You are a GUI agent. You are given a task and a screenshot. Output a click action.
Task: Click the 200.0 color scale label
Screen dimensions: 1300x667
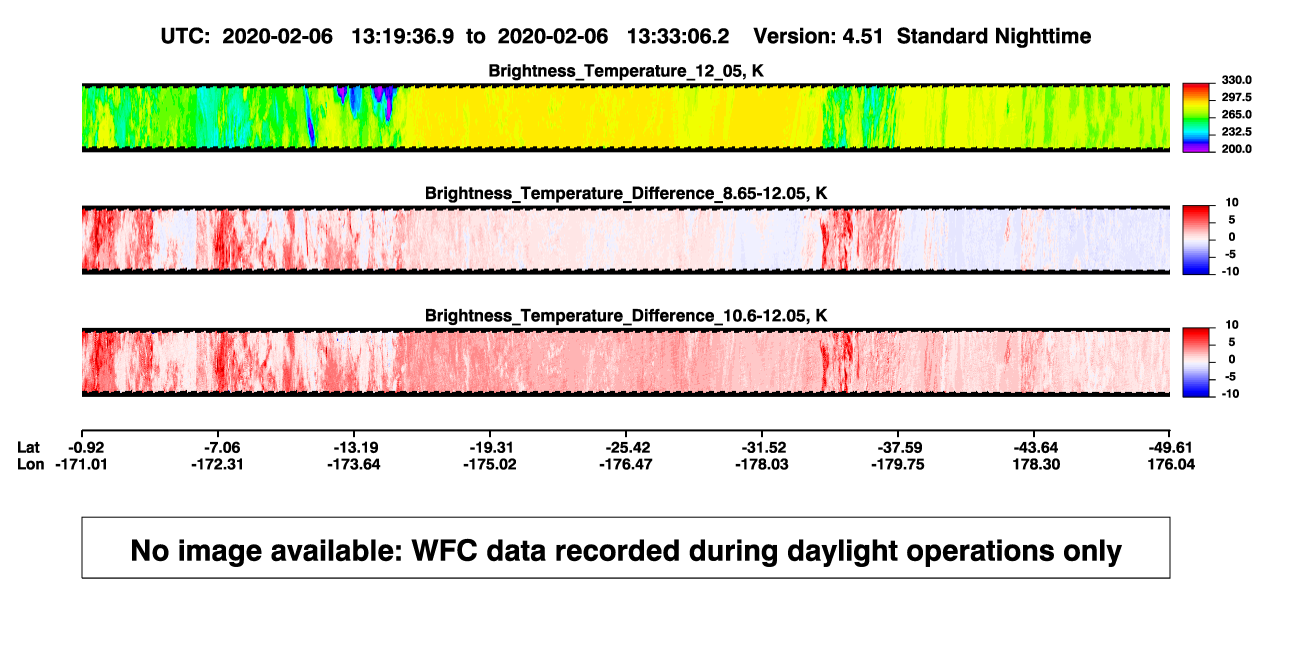[1237, 148]
